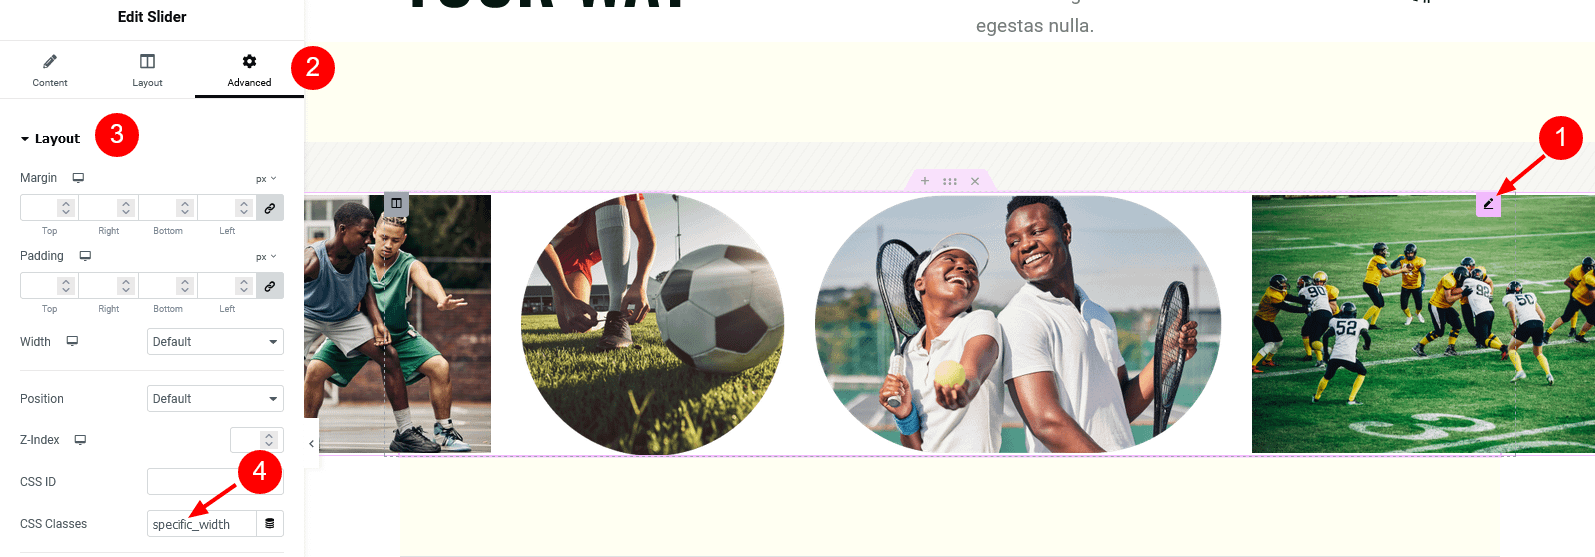
Task: Change the Margin px unit selector
Action: 266,179
